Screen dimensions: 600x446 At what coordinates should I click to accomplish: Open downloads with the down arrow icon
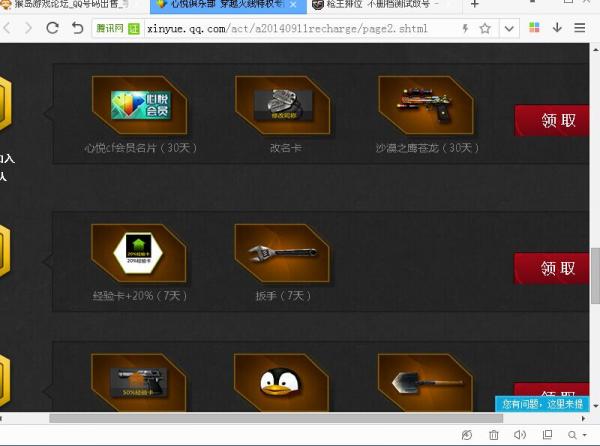(x=557, y=28)
